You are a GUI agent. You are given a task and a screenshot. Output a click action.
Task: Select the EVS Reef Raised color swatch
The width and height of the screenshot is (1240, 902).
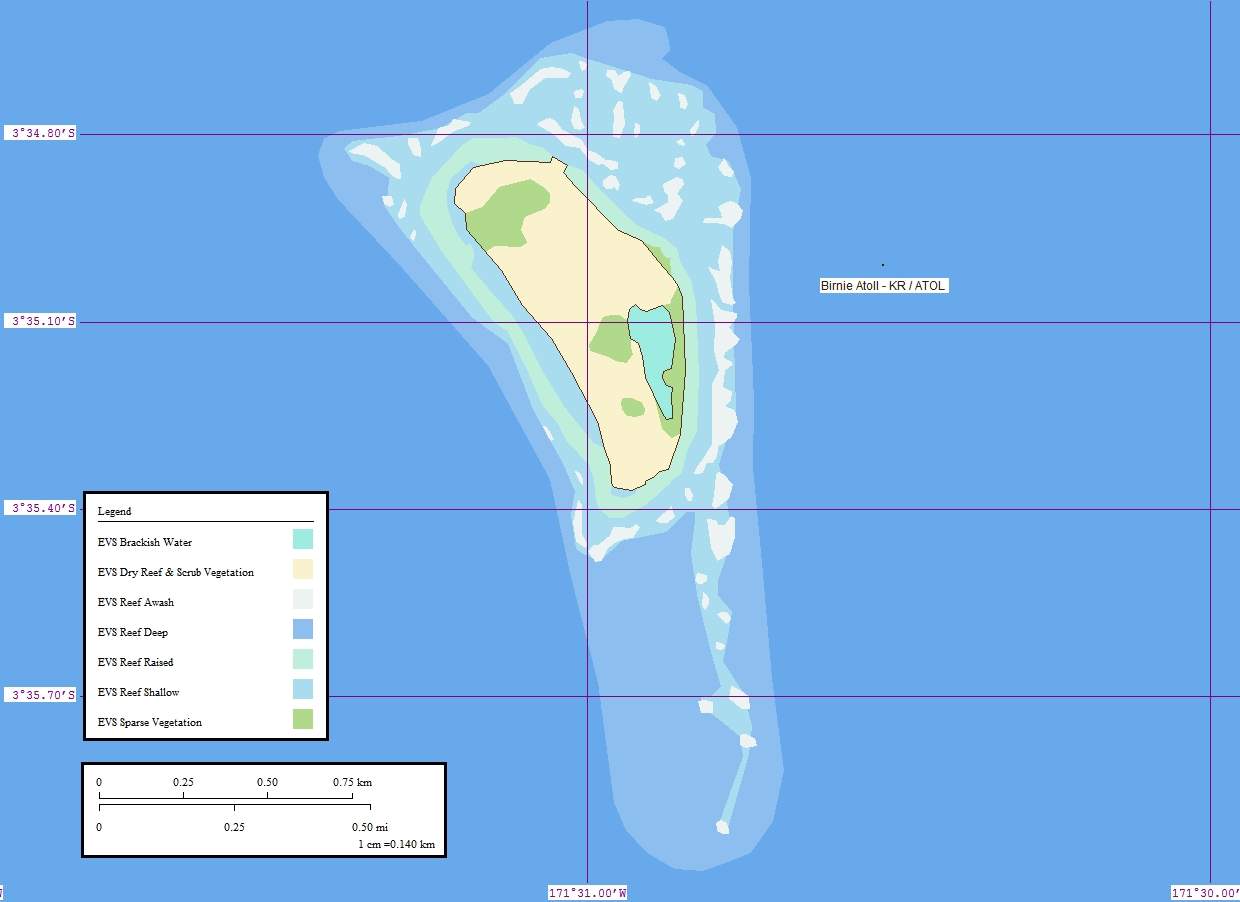(x=302, y=659)
